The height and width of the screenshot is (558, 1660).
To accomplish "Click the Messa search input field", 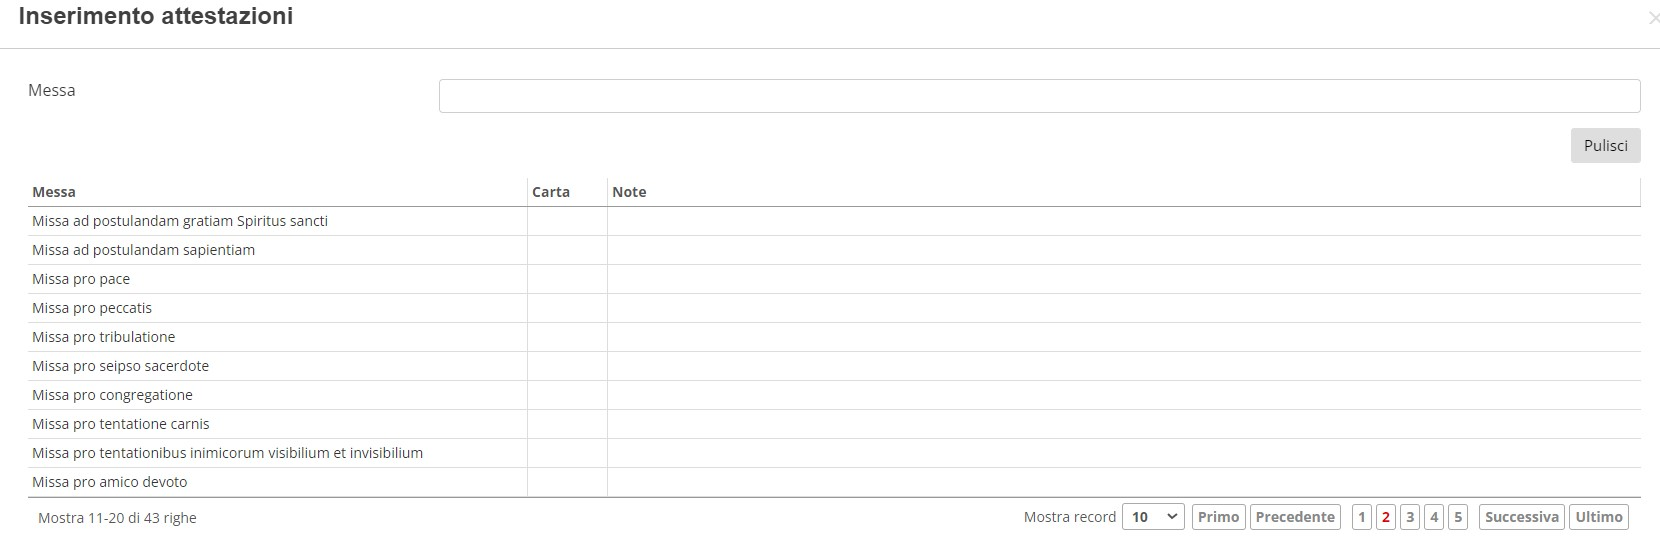I will pos(1039,96).
